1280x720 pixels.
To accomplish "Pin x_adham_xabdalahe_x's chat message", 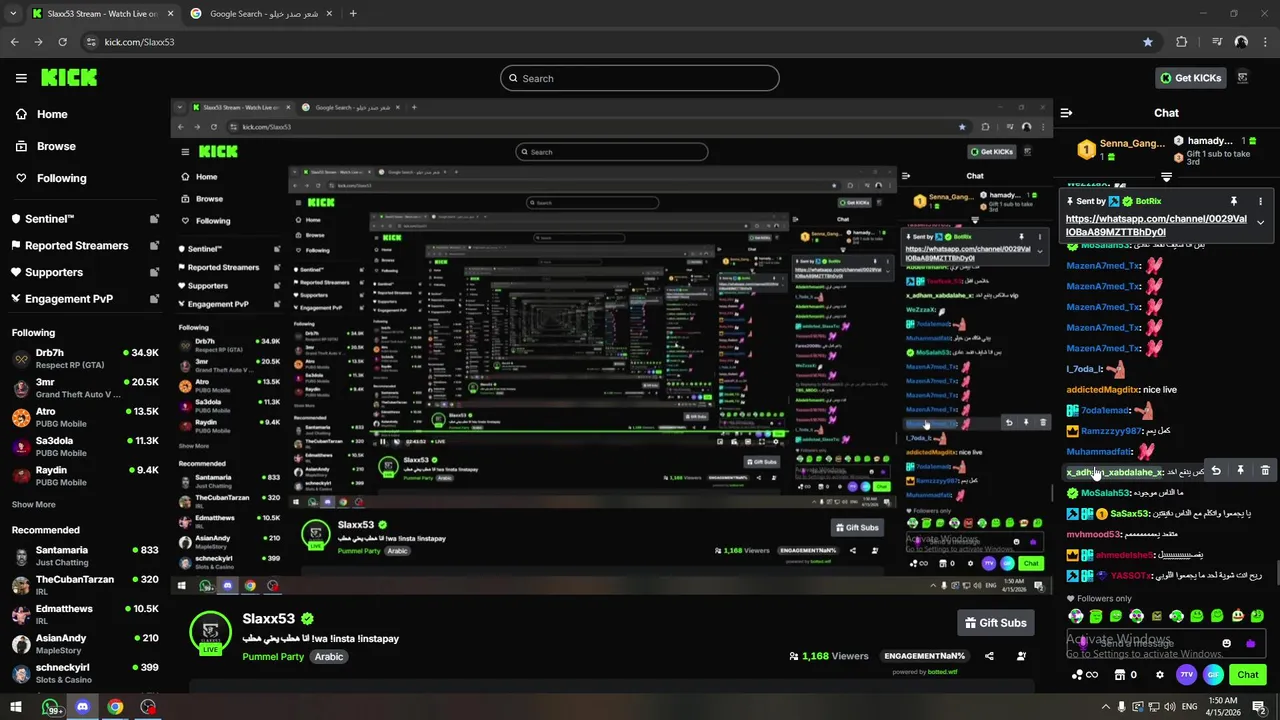I will (x=1240, y=470).
